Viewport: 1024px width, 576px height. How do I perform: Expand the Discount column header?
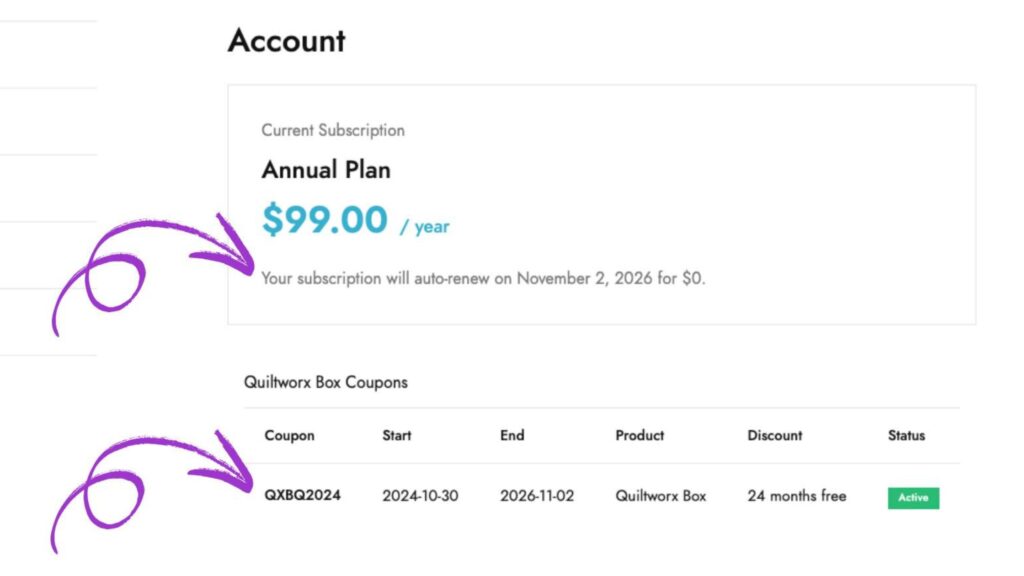pyautogui.click(x=775, y=436)
